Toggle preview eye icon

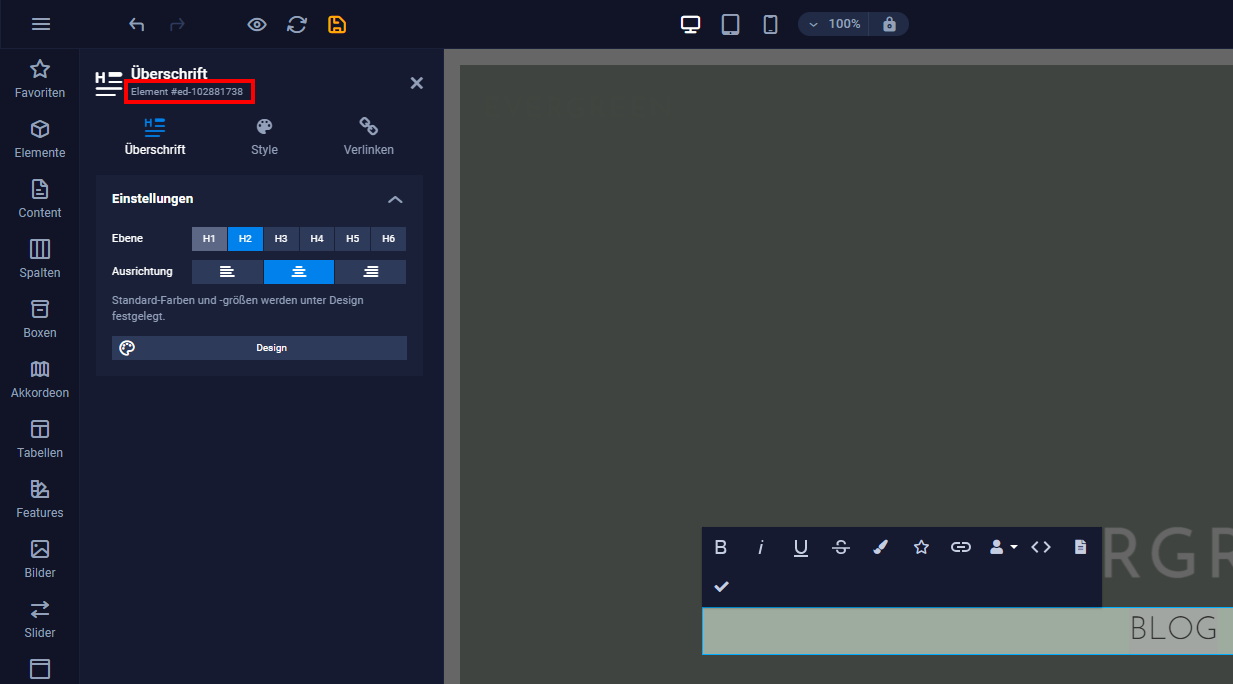257,24
